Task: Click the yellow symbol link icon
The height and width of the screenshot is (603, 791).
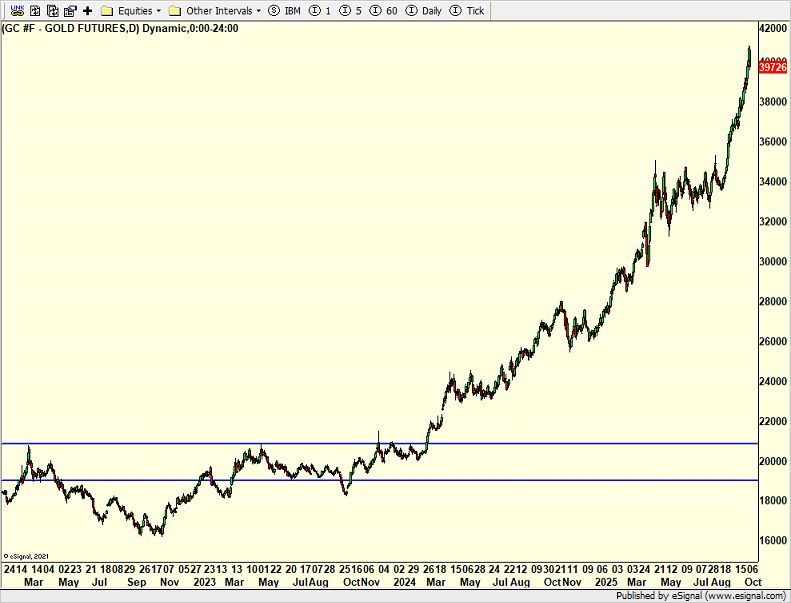Action: [x=16, y=10]
